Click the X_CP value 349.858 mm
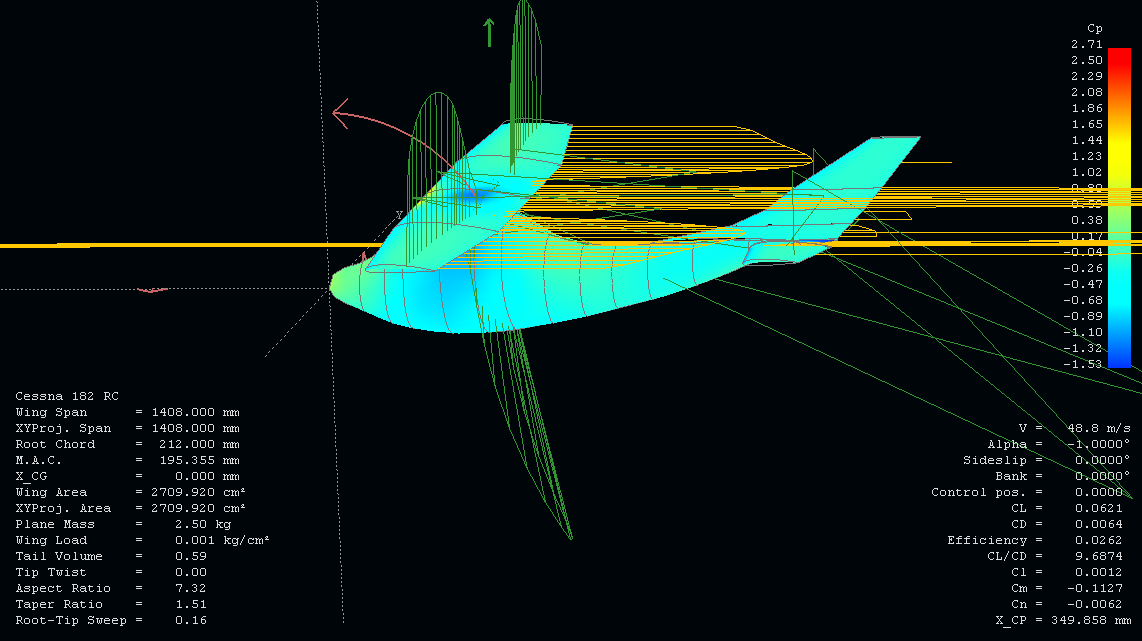The height and width of the screenshot is (641, 1142). click(x=1091, y=621)
